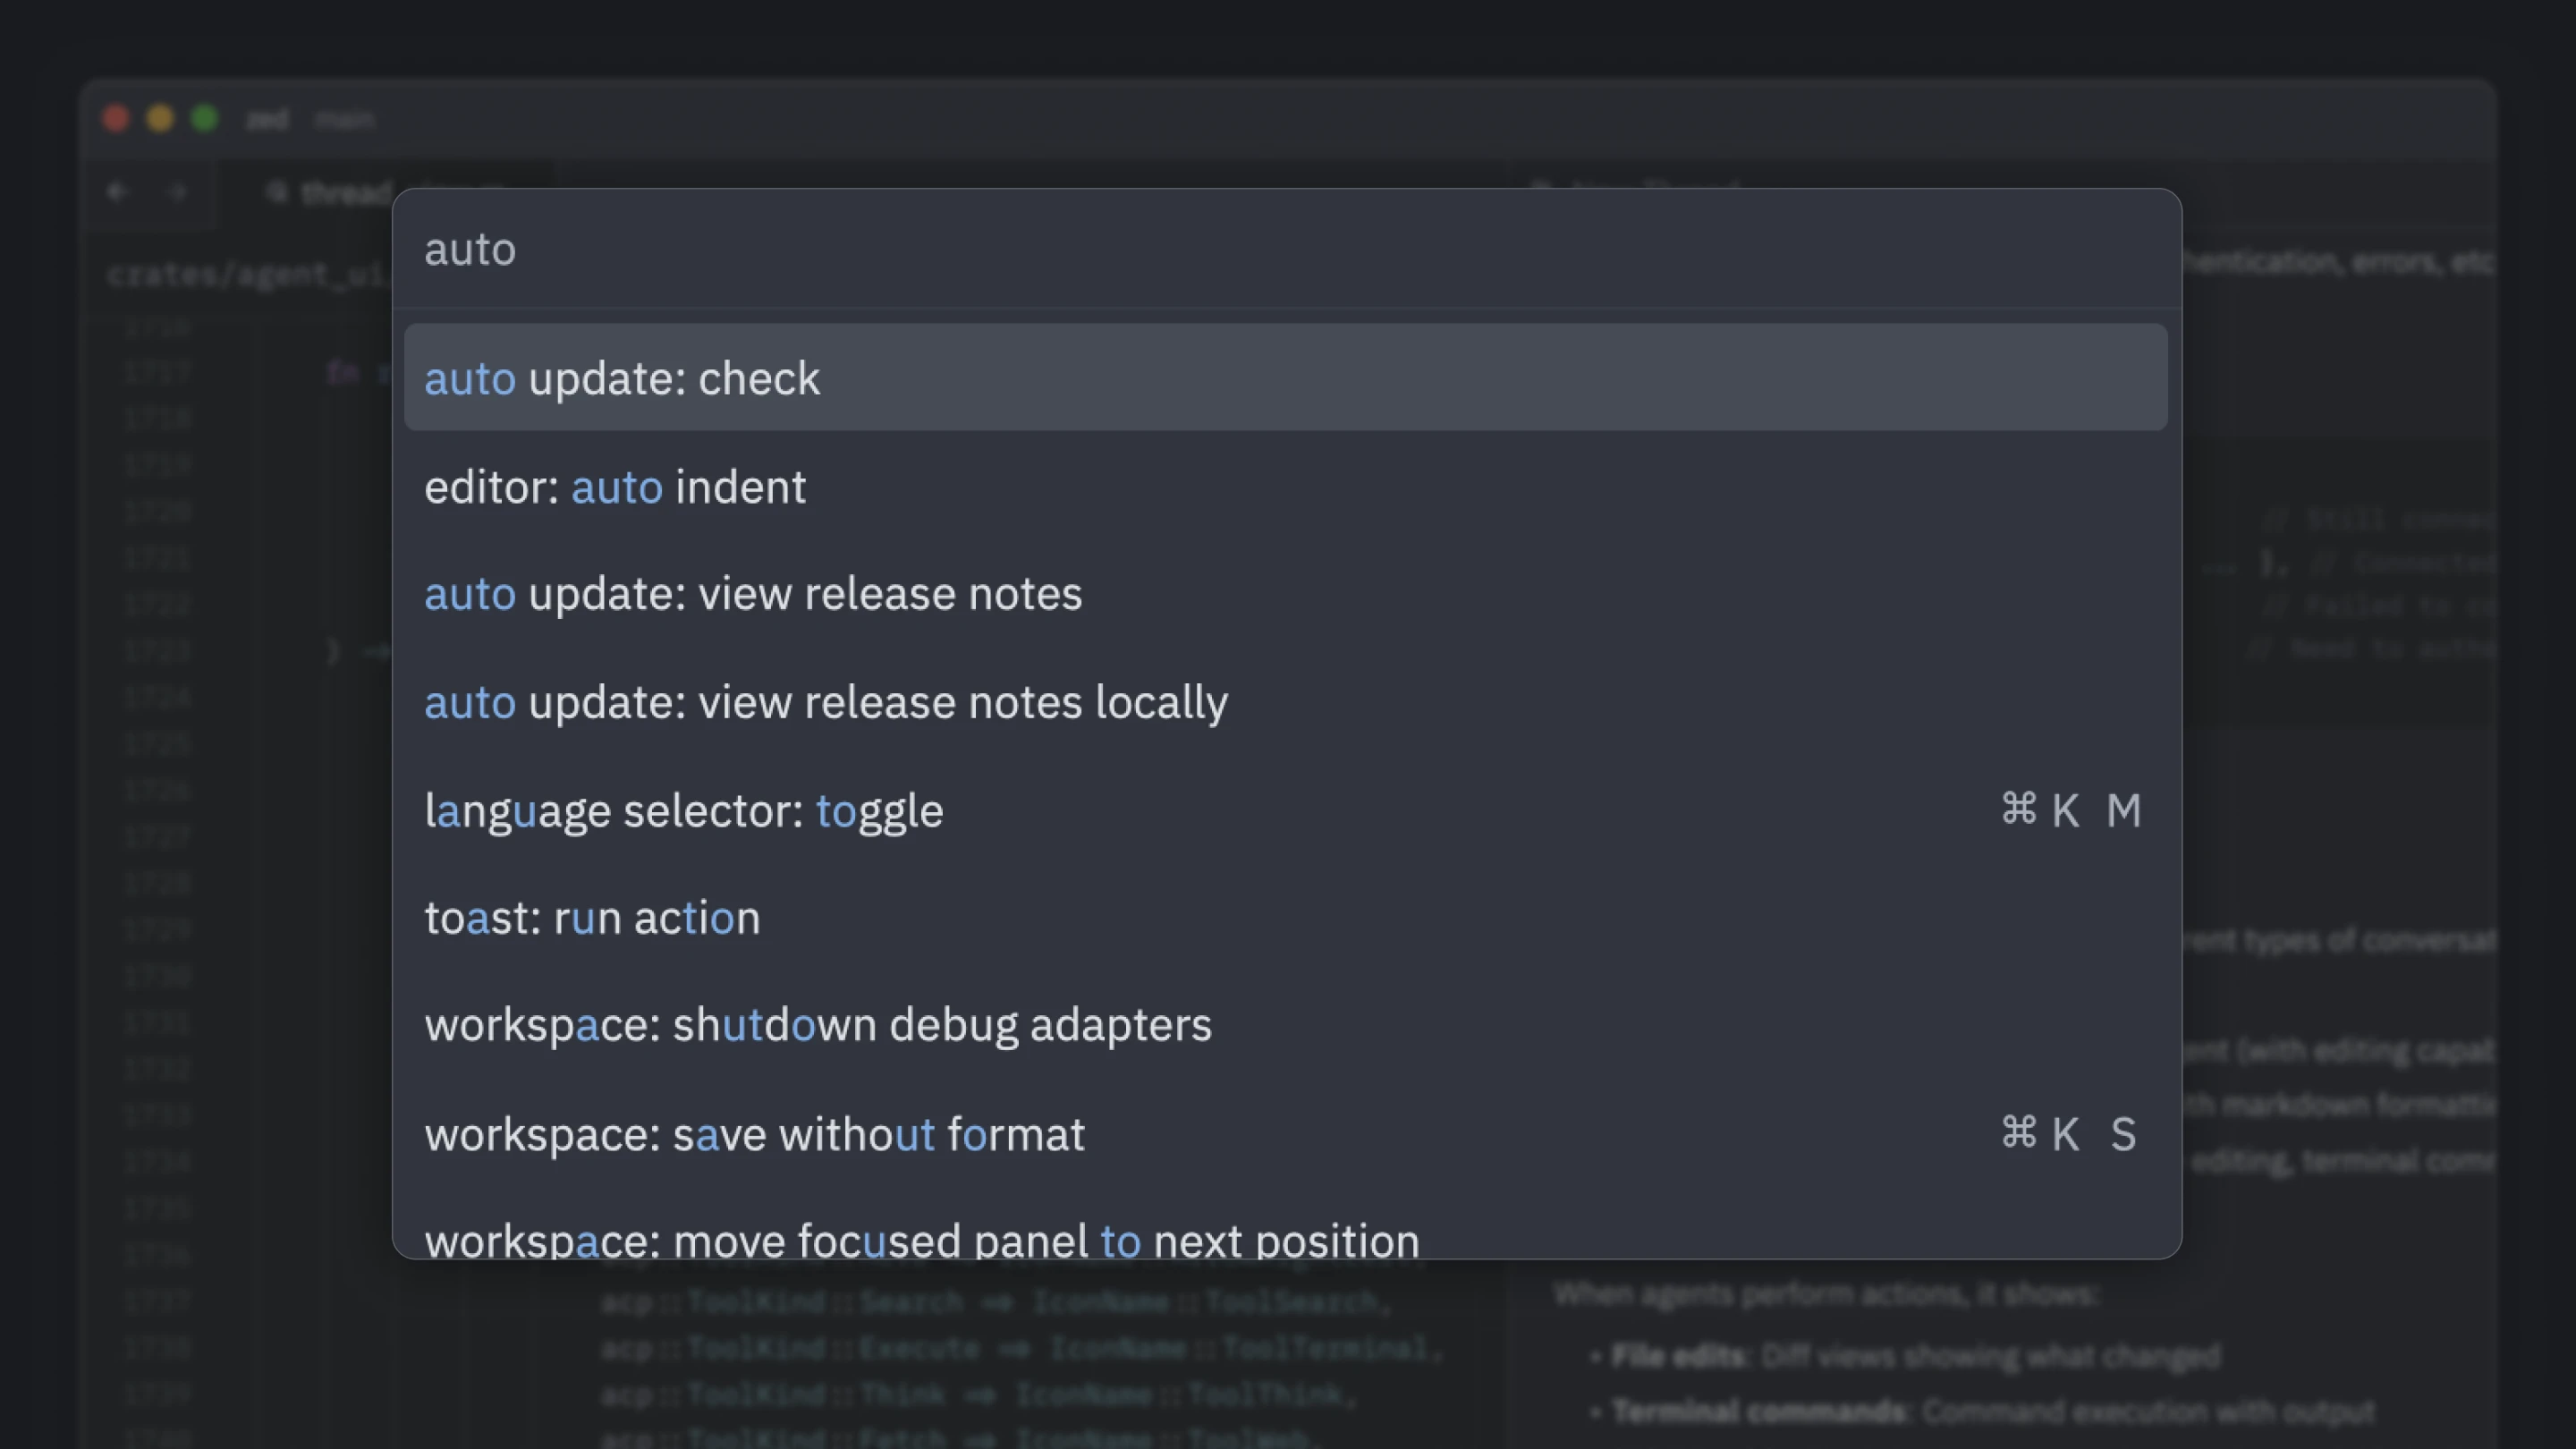Click the icon on the thread tab
Screen dimensions: 2576x1449
(x=277, y=192)
